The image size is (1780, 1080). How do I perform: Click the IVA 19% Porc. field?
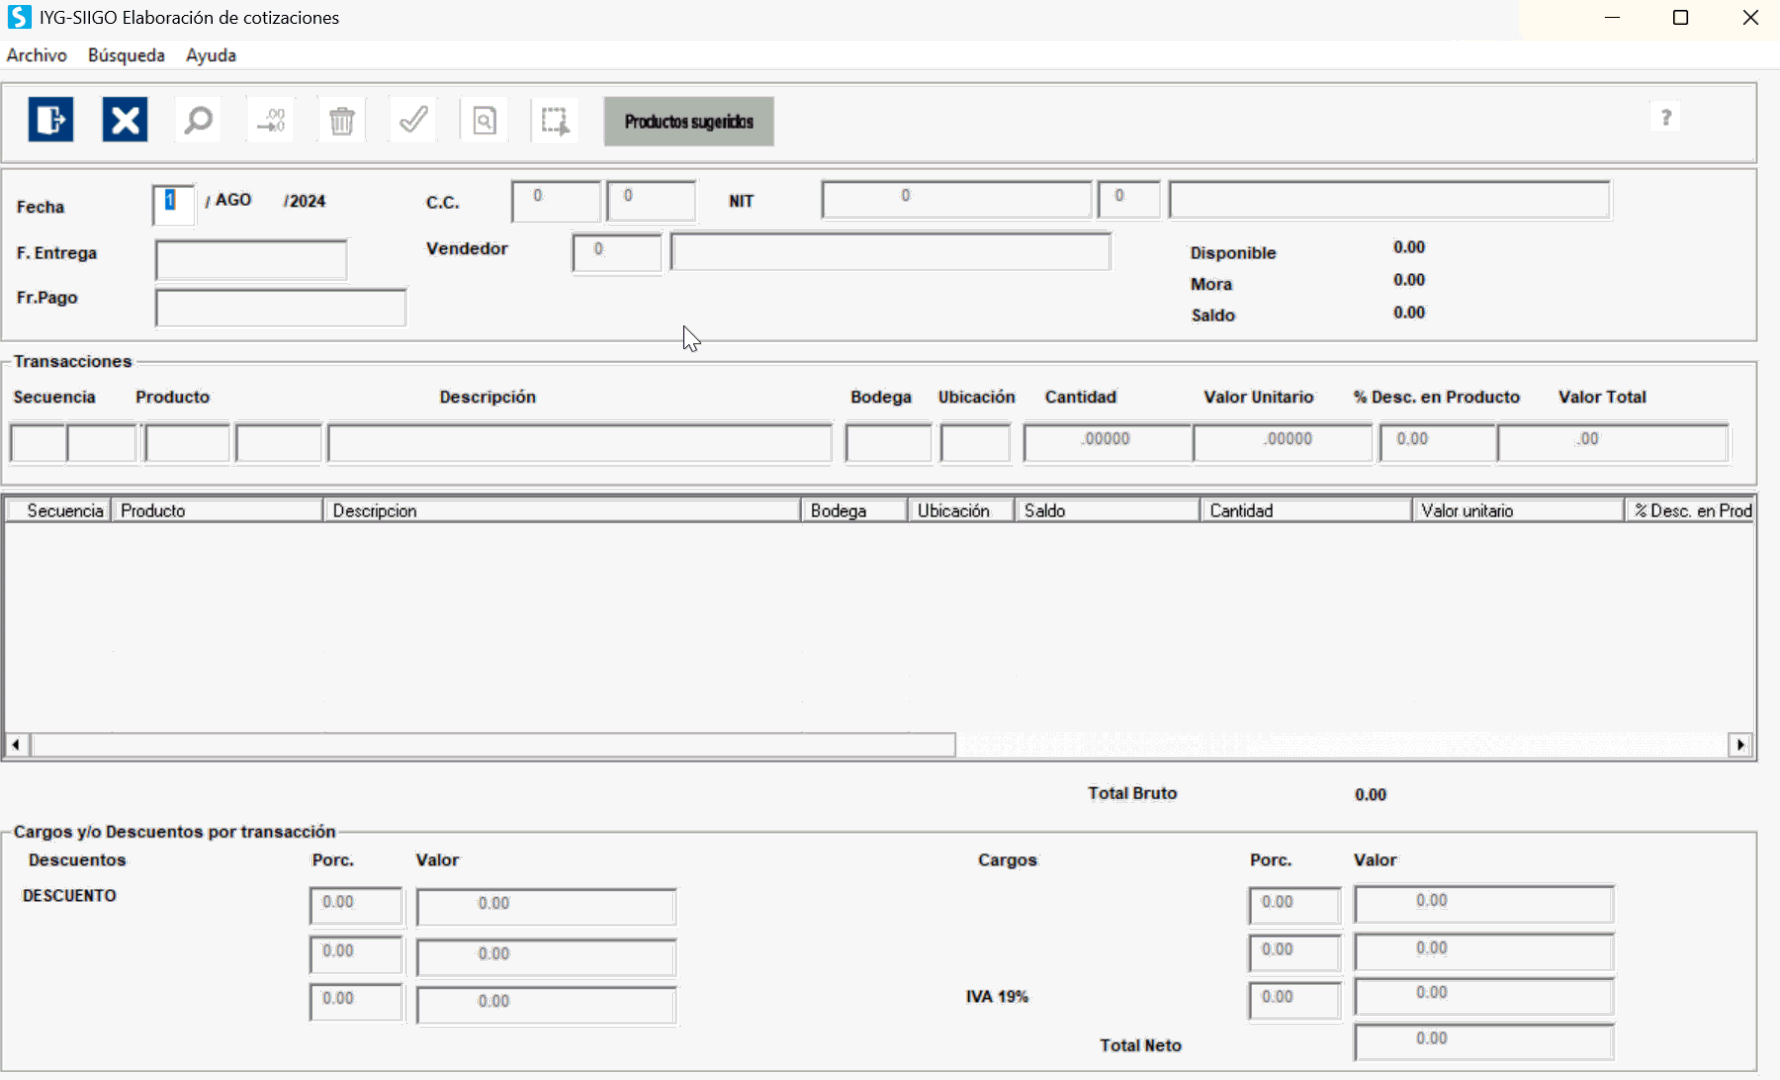pos(1295,1000)
